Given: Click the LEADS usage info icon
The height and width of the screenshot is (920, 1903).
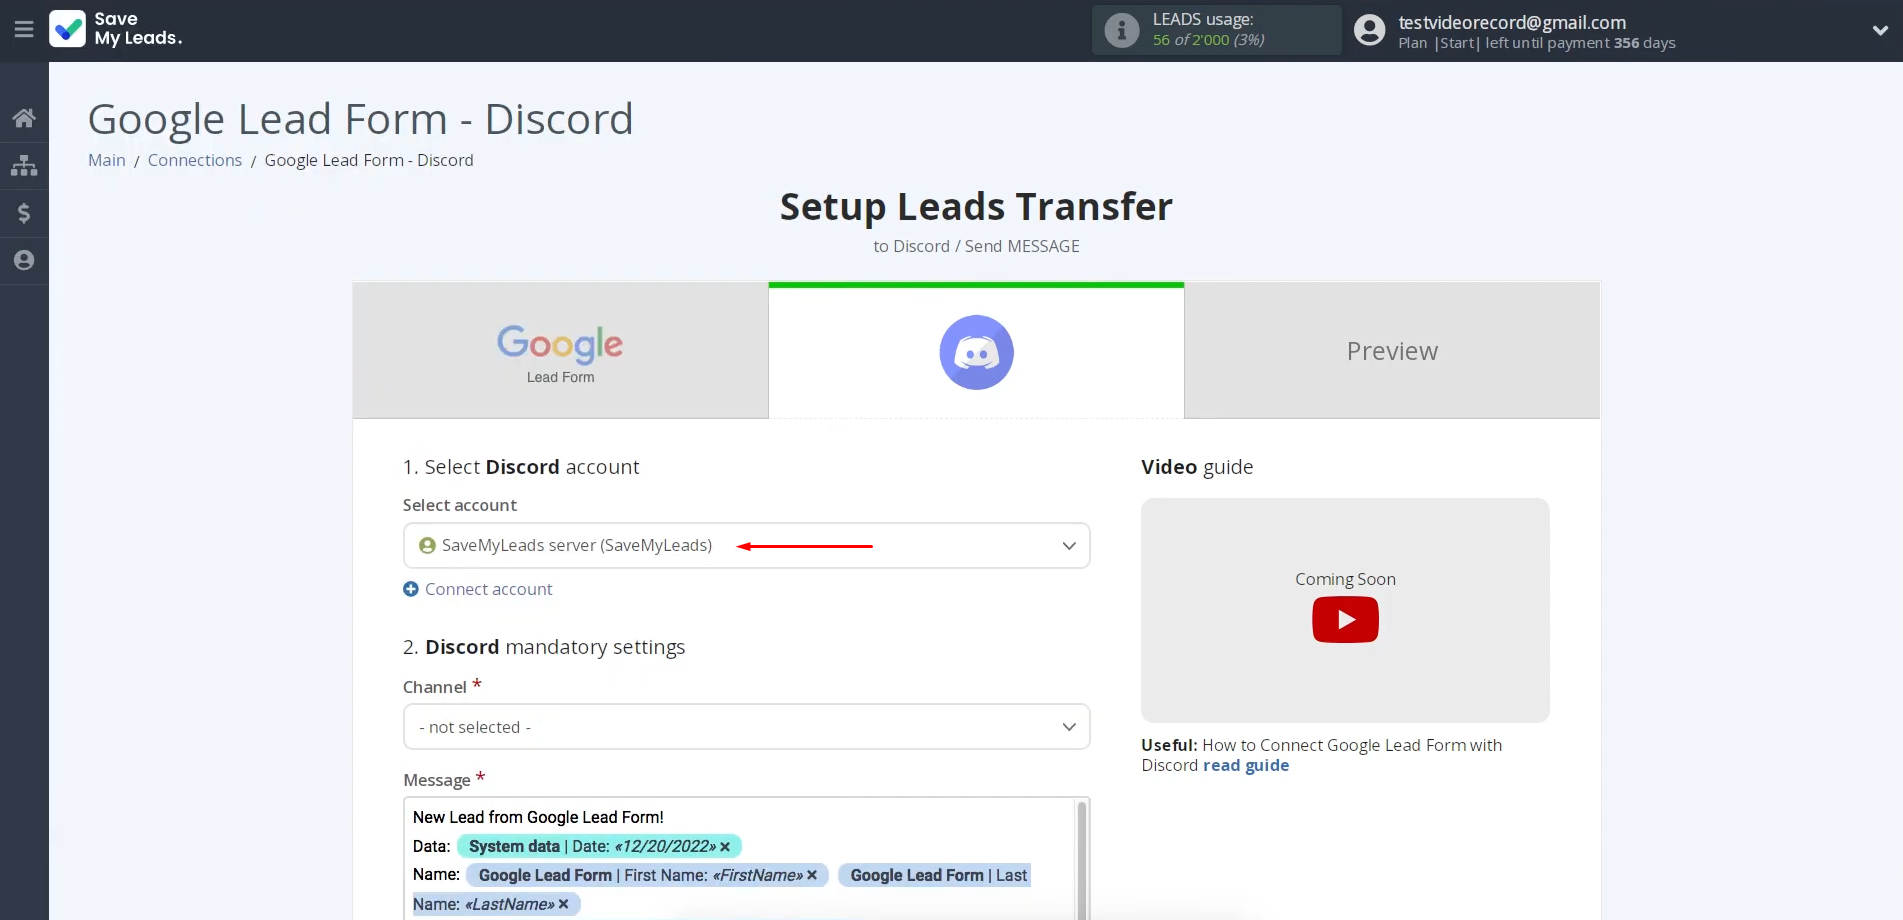Looking at the screenshot, I should [1122, 30].
